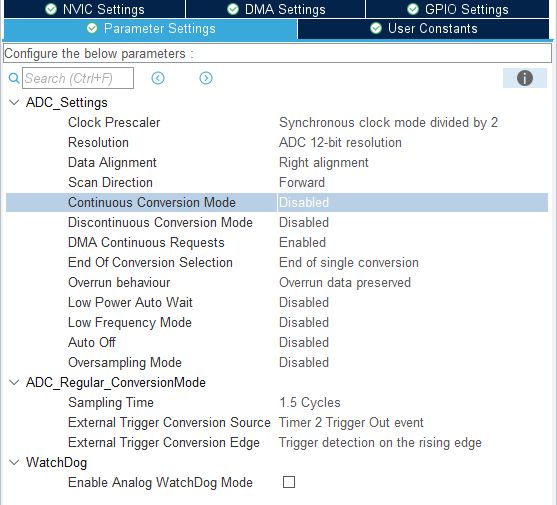Open the DMA Settings tab
This screenshot has width=557, height=505.
point(275,9)
